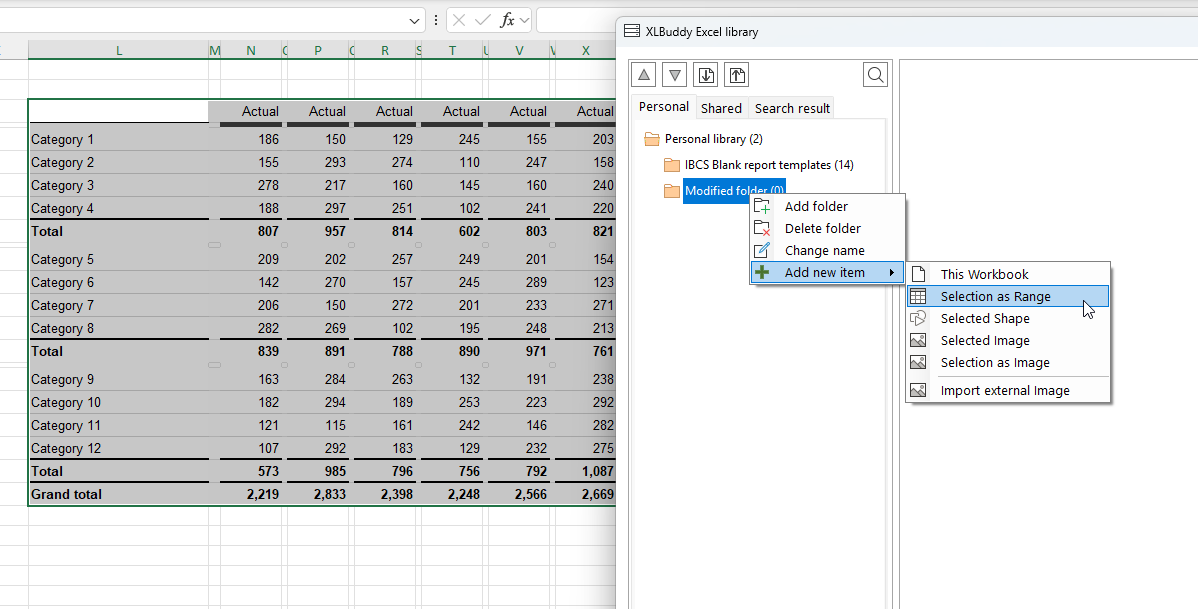Expand the Name Box dropdown arrow

(x=415, y=20)
